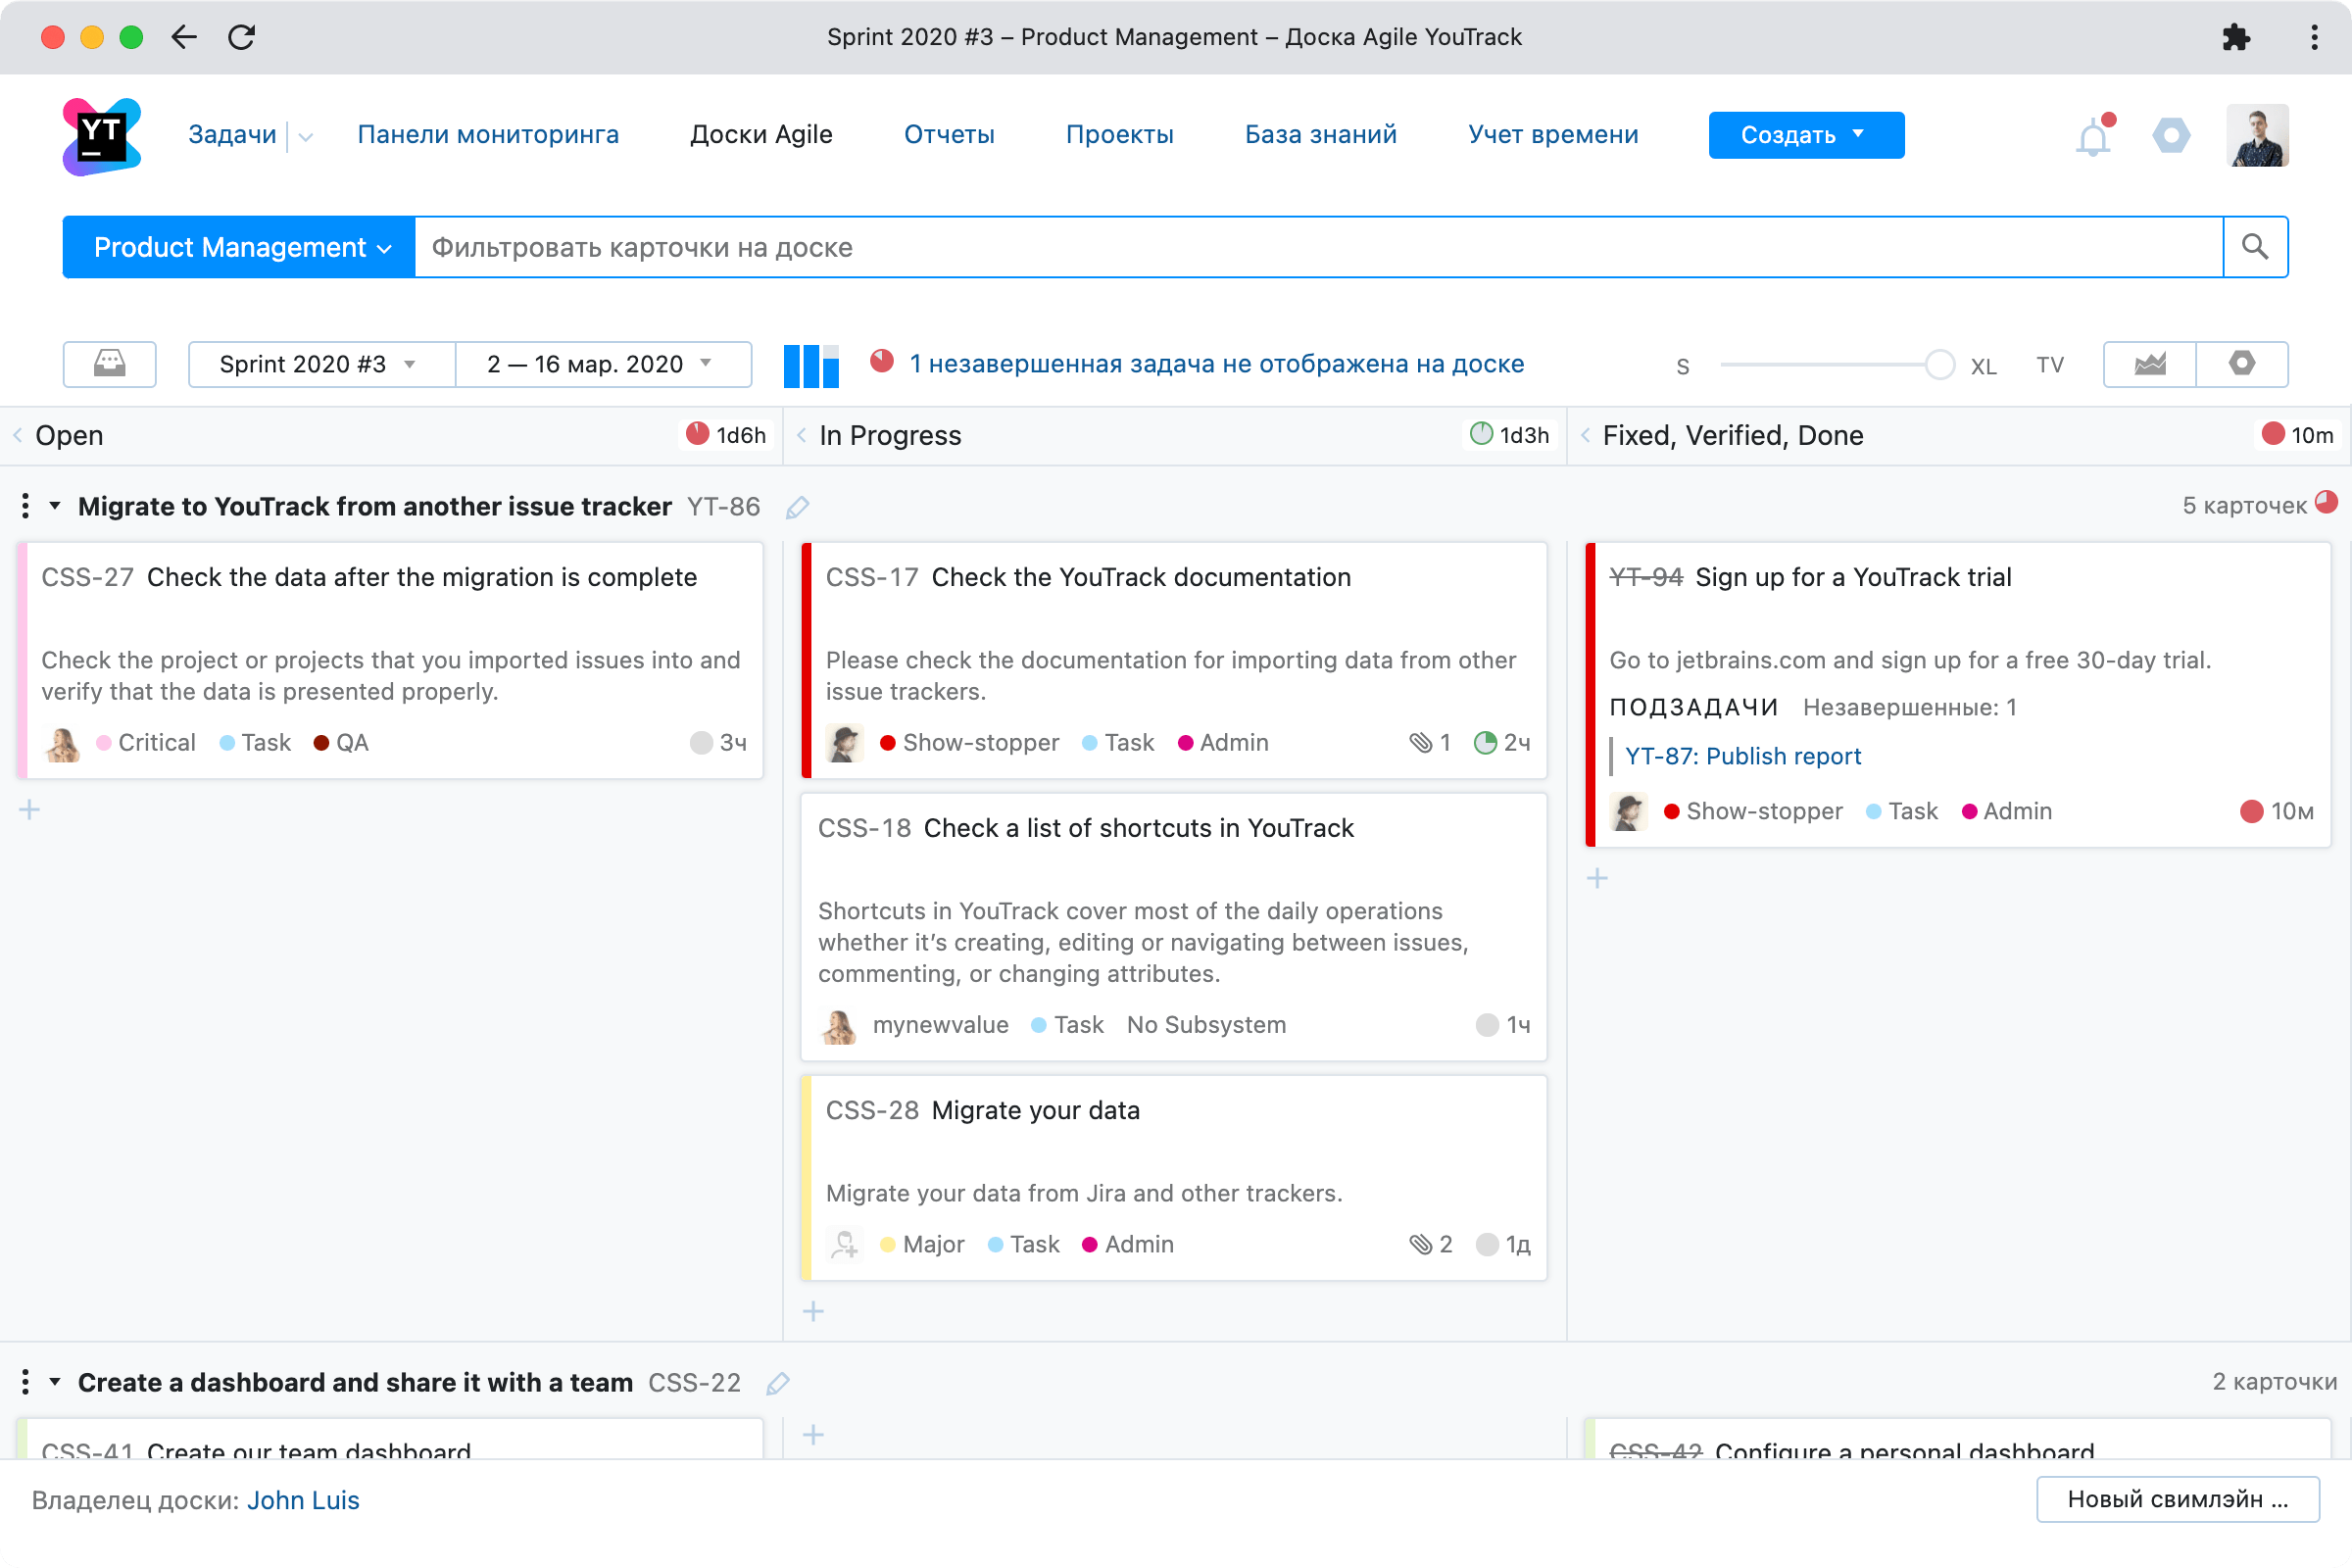Click the attachment icon on CSS-28
This screenshot has height=1568, width=2352.
(1421, 1245)
